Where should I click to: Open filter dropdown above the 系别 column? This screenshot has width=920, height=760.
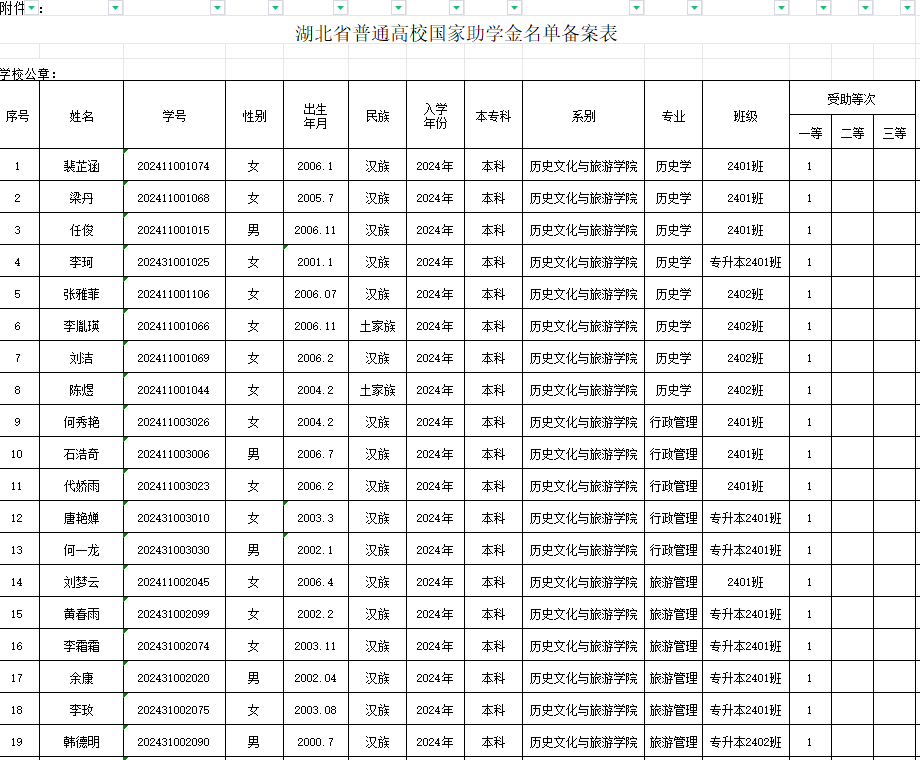[636, 8]
